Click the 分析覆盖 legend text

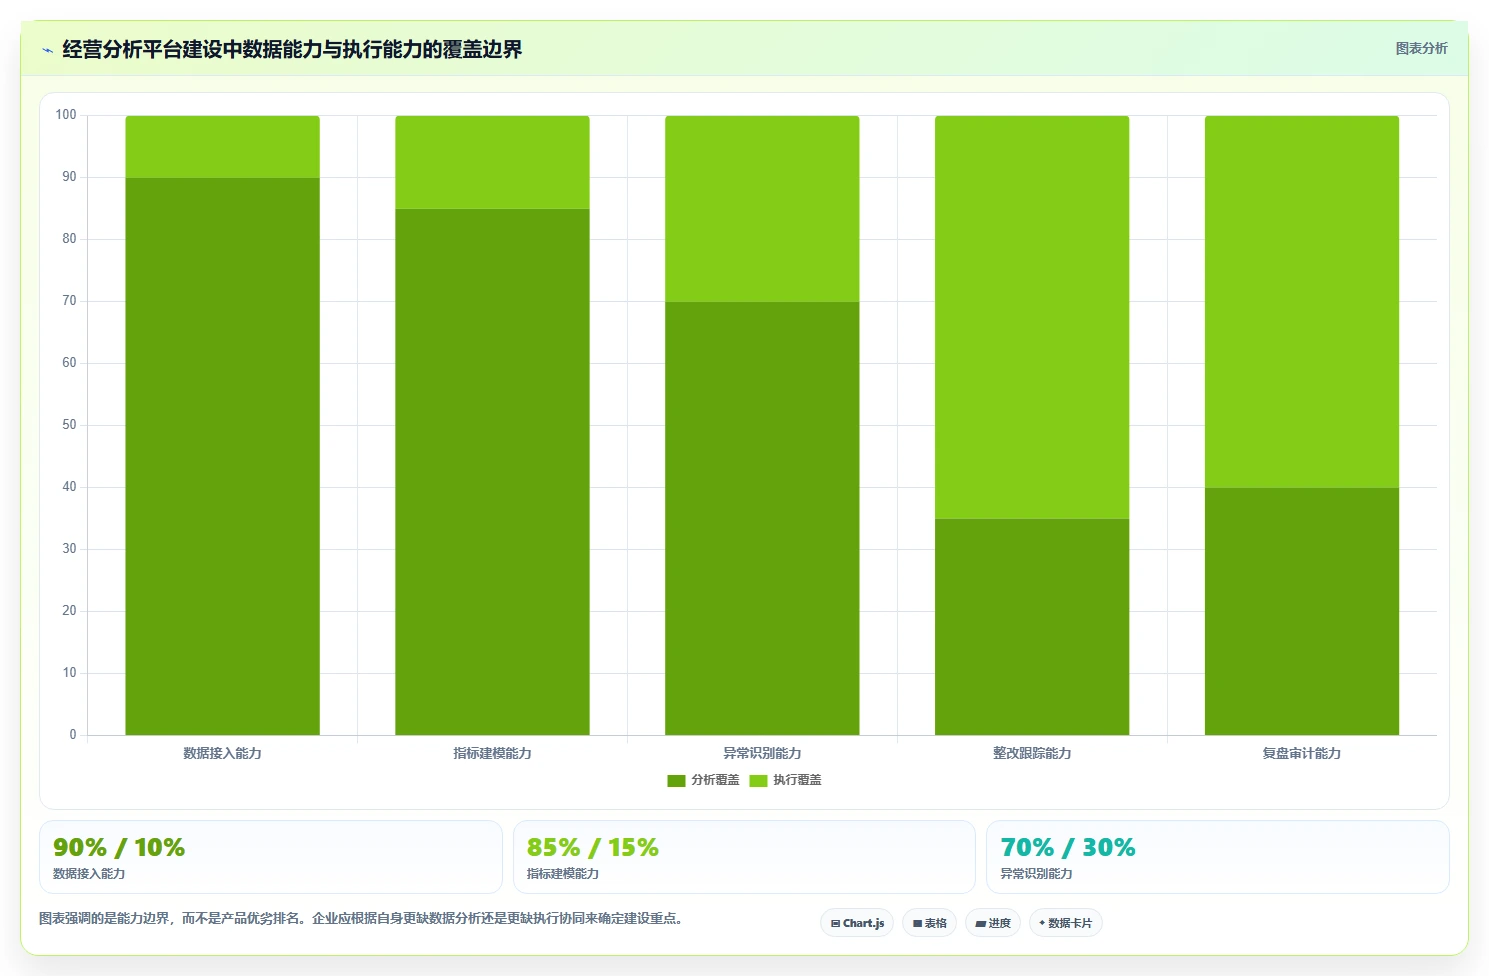click(x=715, y=780)
